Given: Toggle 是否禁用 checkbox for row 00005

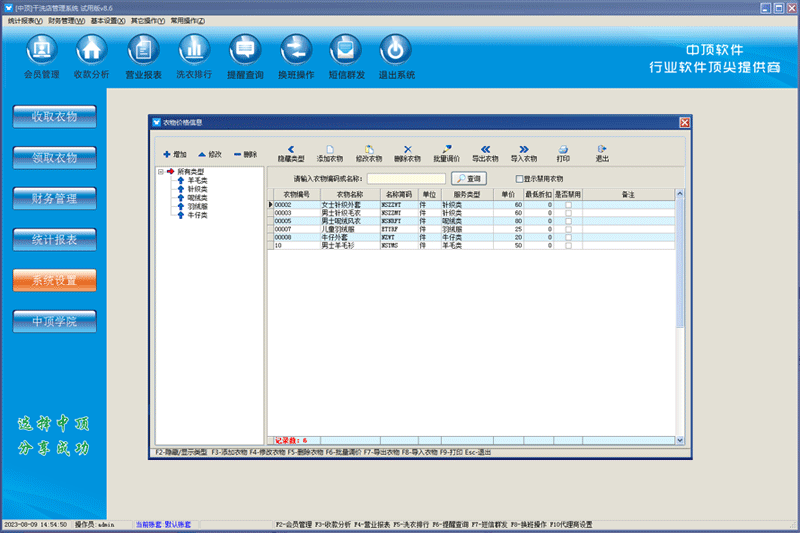Looking at the screenshot, I should pos(568,221).
